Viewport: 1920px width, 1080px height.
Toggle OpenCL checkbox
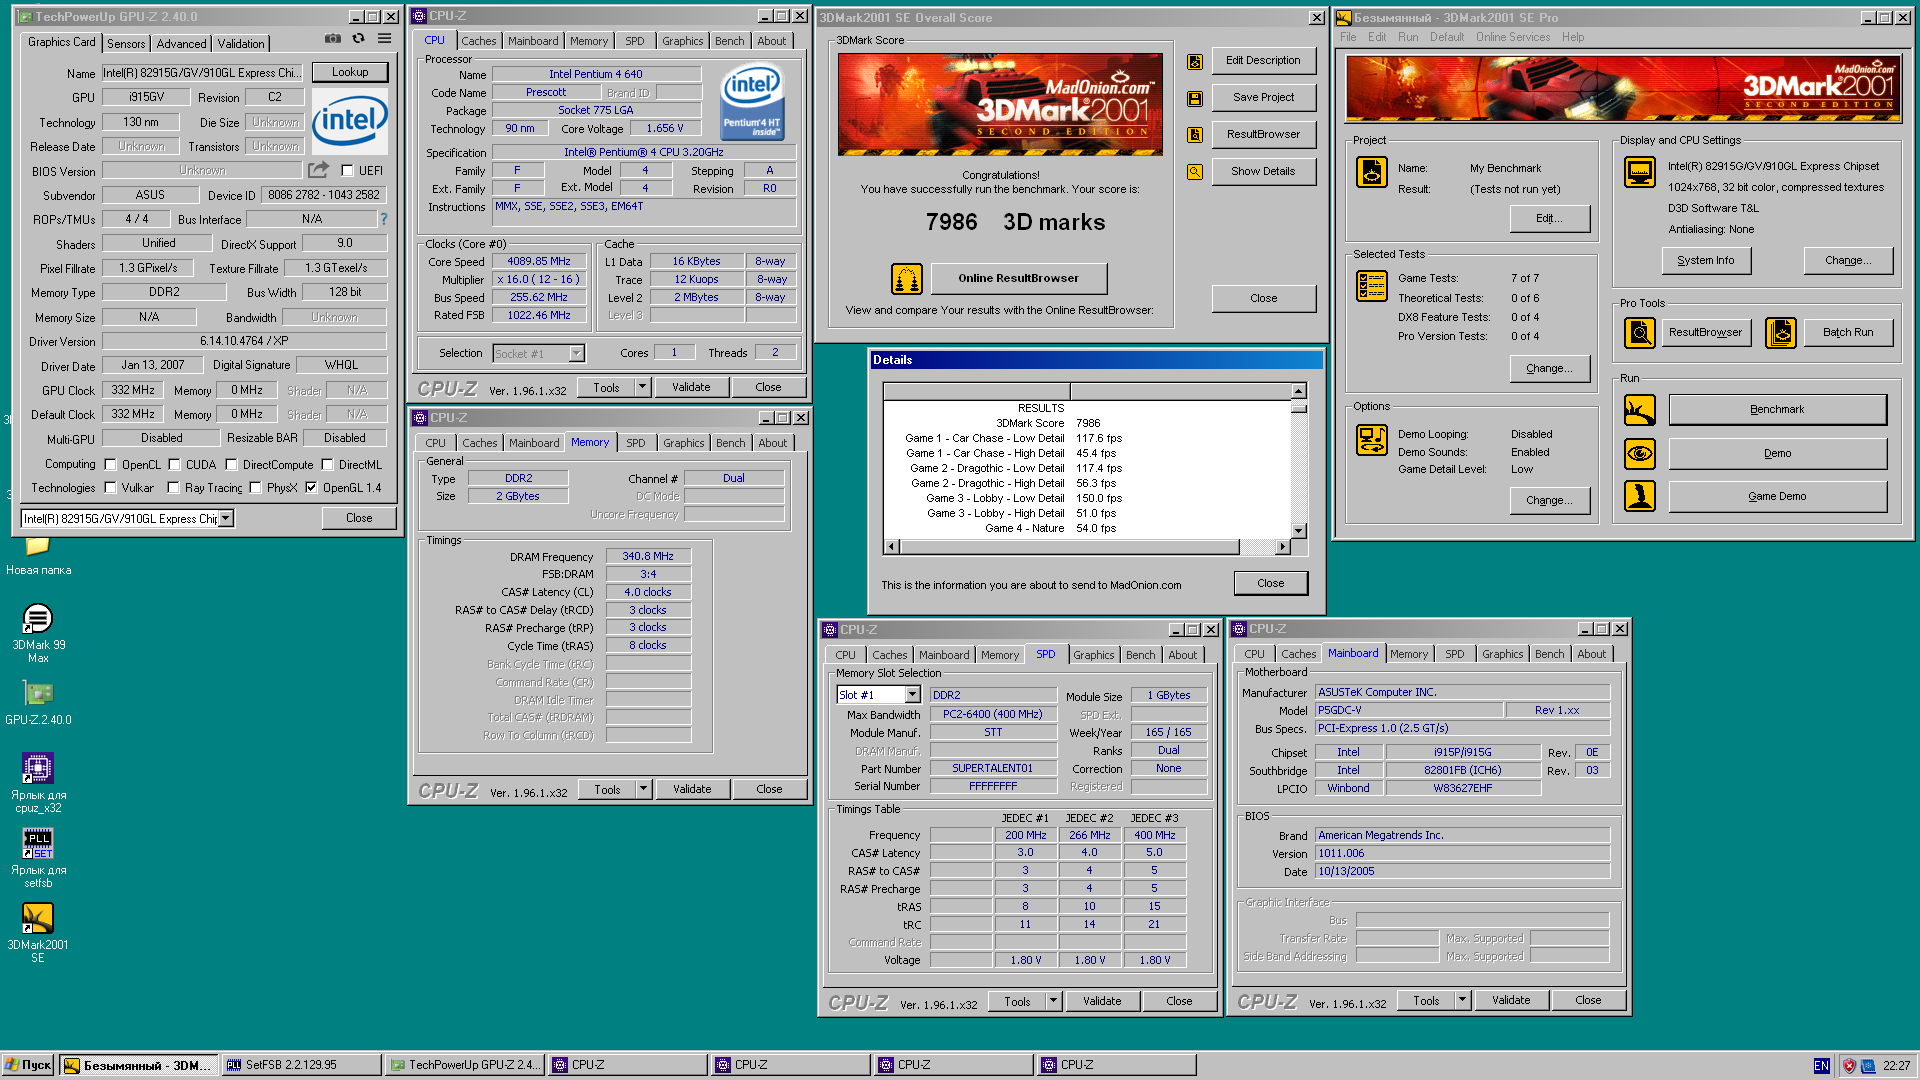click(x=110, y=465)
